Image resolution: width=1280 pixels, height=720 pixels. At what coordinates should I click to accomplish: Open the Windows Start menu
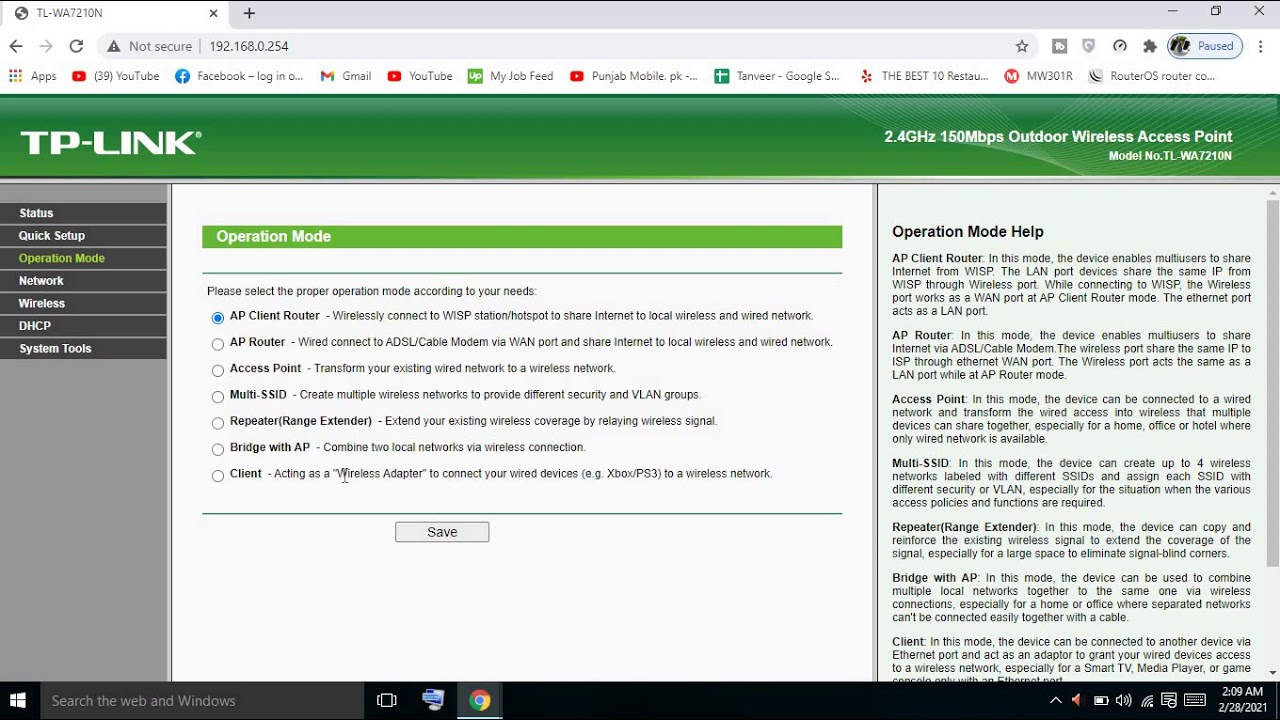(x=16, y=700)
